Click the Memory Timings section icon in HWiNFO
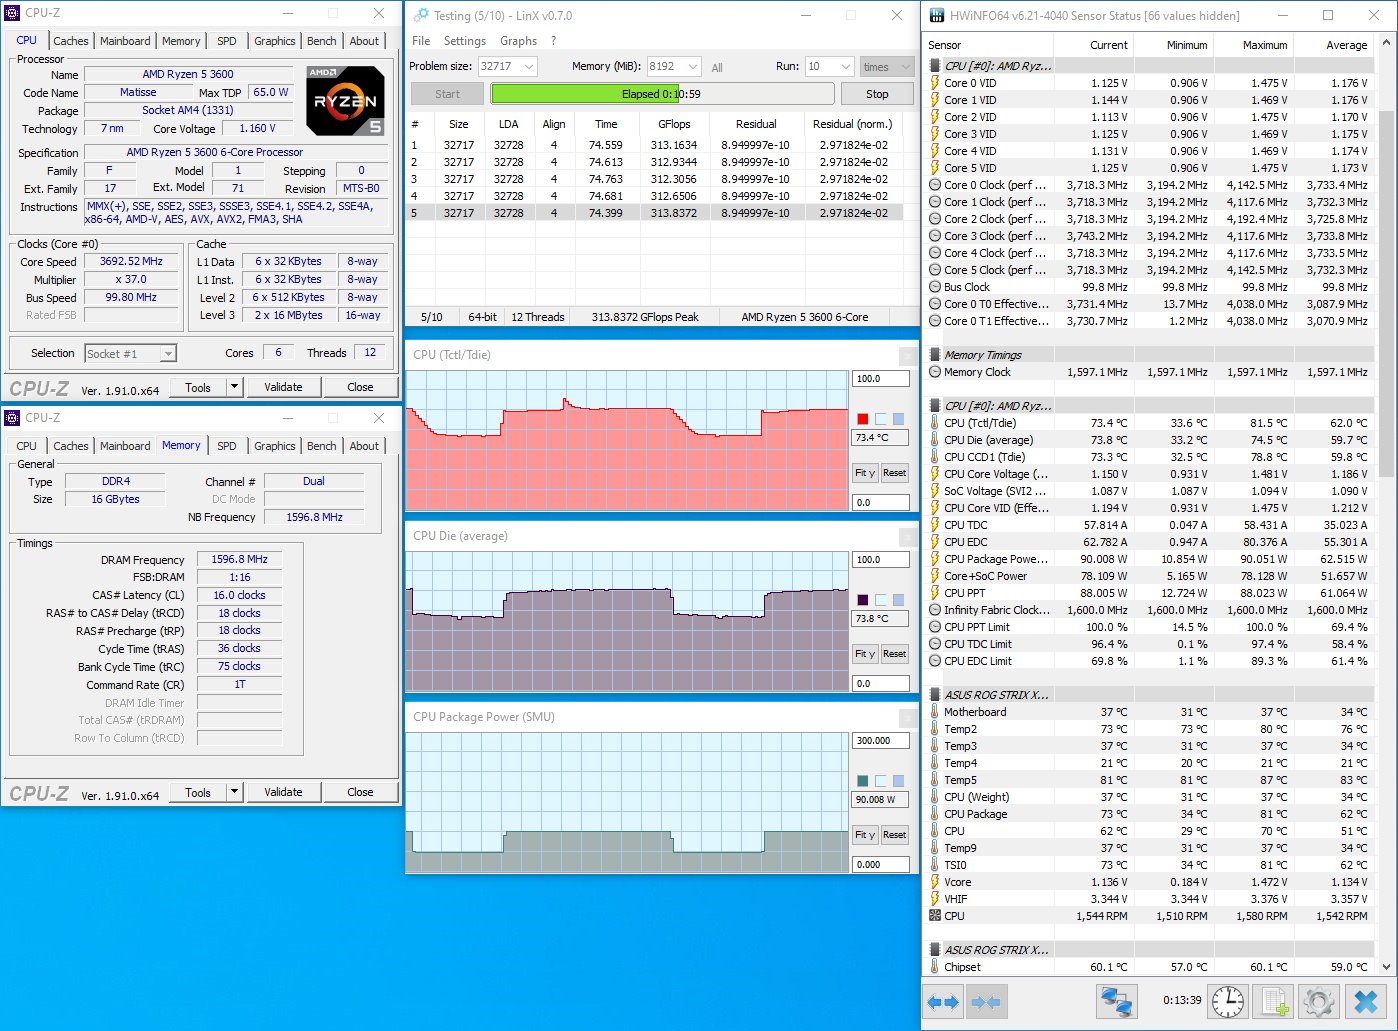 [x=935, y=355]
